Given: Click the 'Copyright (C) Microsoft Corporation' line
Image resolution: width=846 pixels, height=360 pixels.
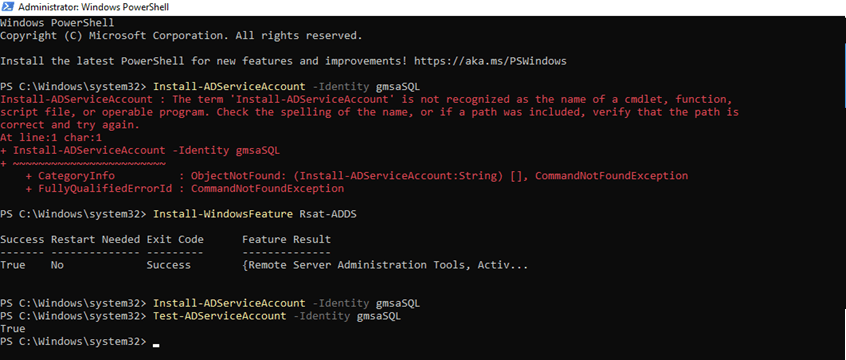Looking at the screenshot, I should pyautogui.click(x=181, y=36).
